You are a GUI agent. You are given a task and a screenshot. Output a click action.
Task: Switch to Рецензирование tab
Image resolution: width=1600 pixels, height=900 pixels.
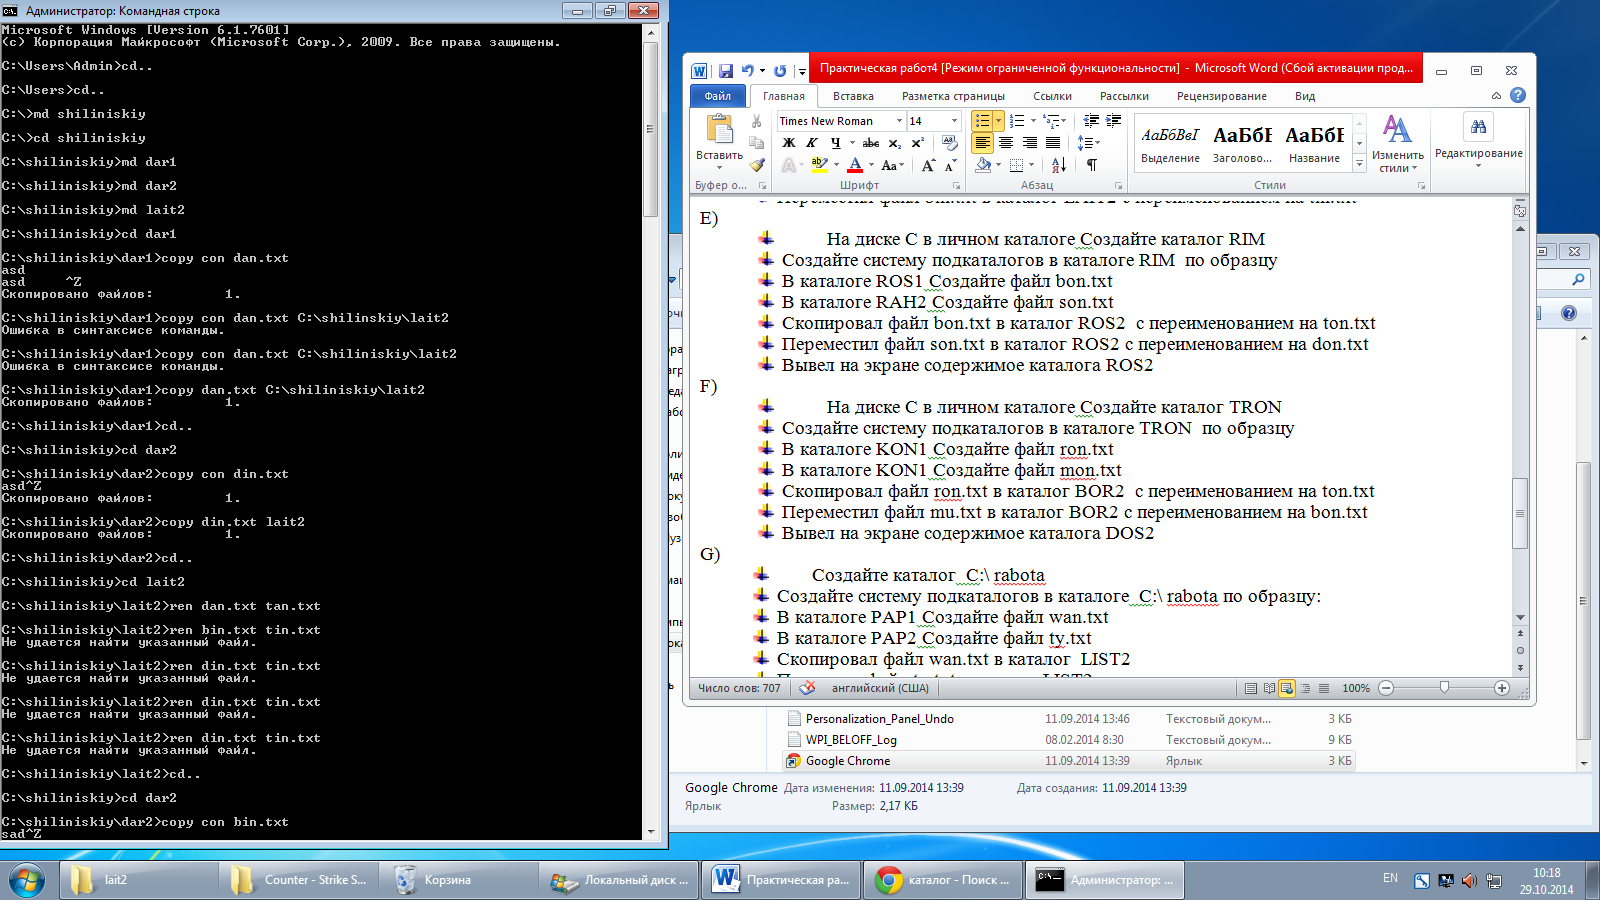(1221, 96)
